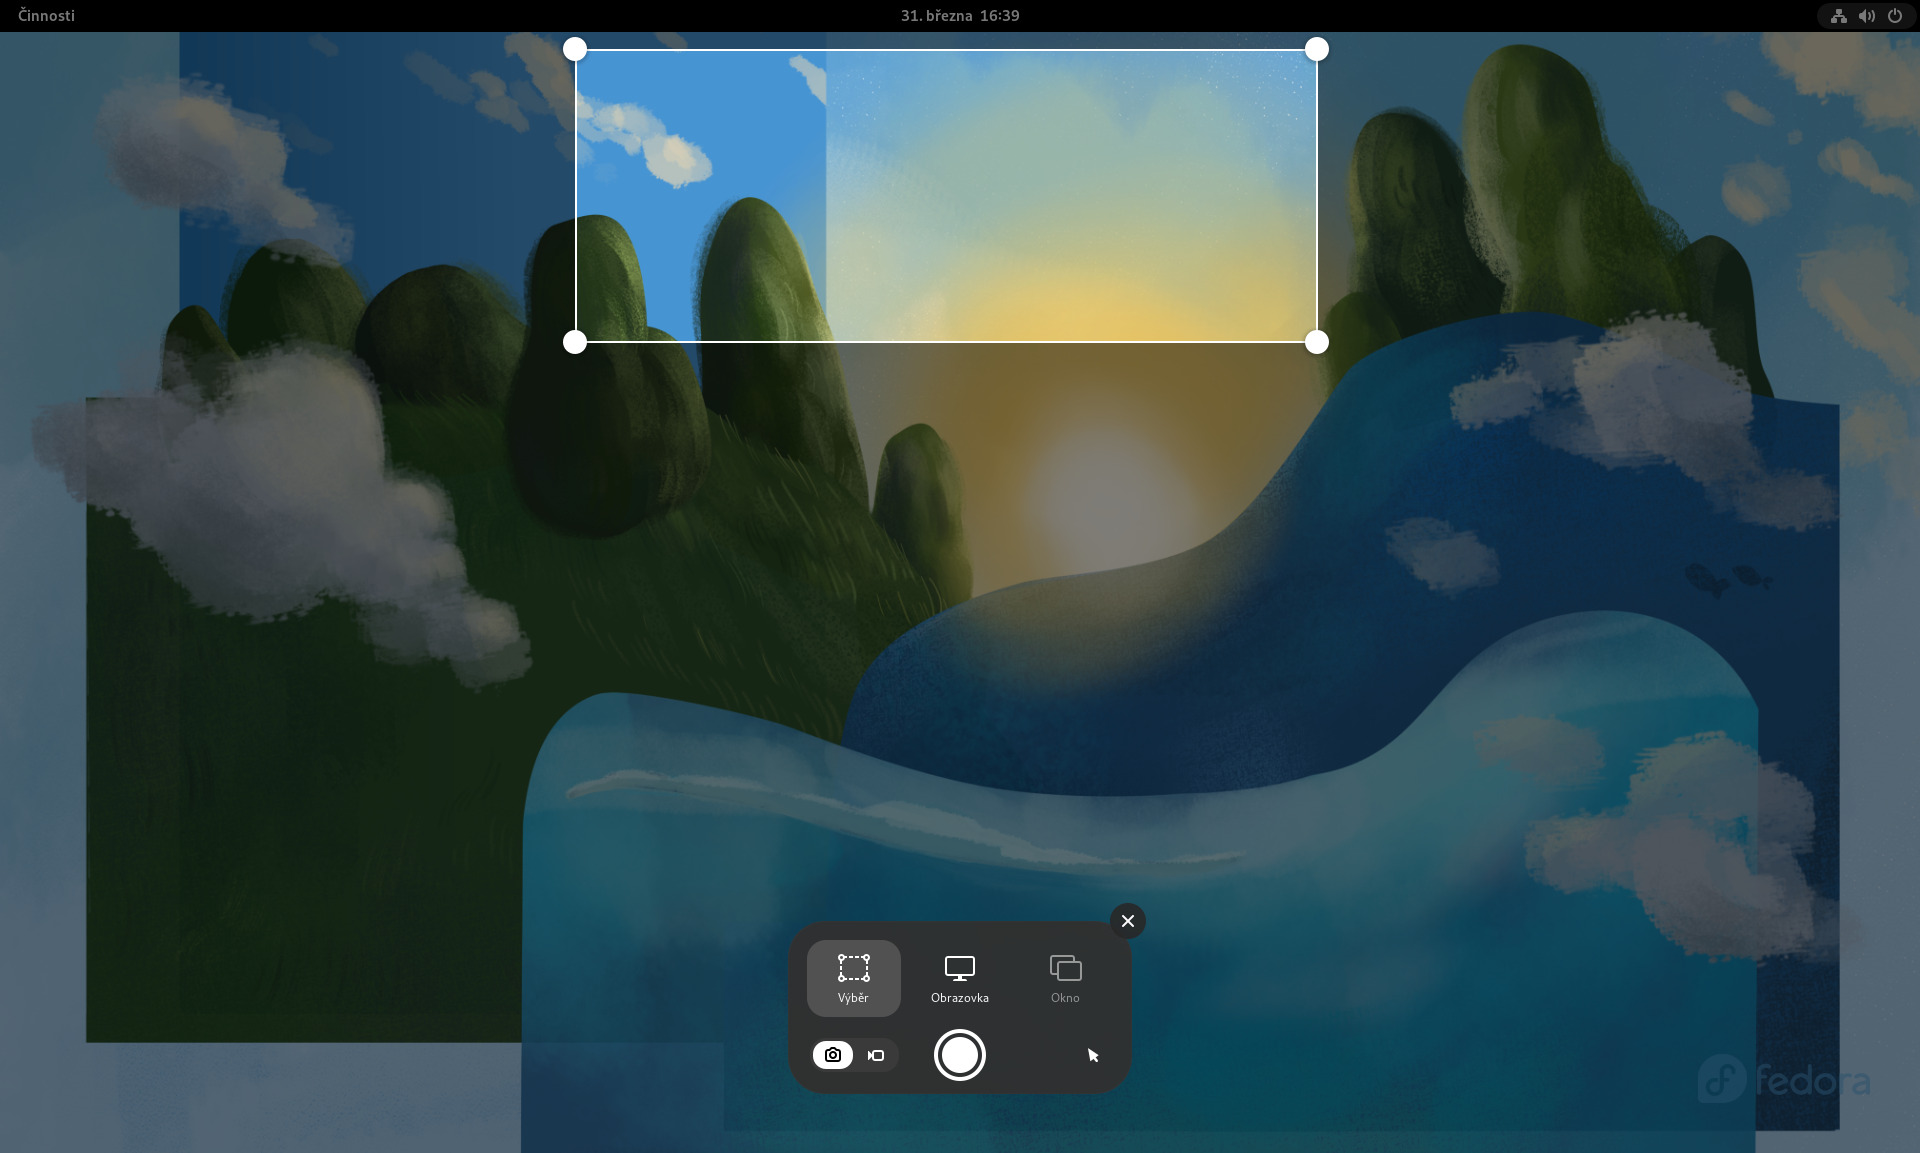Open the date and clock menu
1920x1153 pixels.
959,15
